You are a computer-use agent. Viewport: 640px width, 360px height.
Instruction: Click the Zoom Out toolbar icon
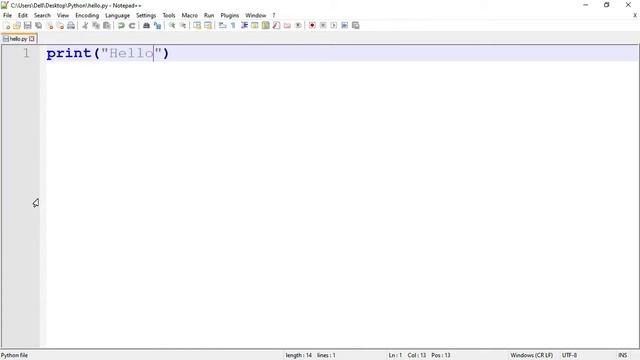click(183, 25)
